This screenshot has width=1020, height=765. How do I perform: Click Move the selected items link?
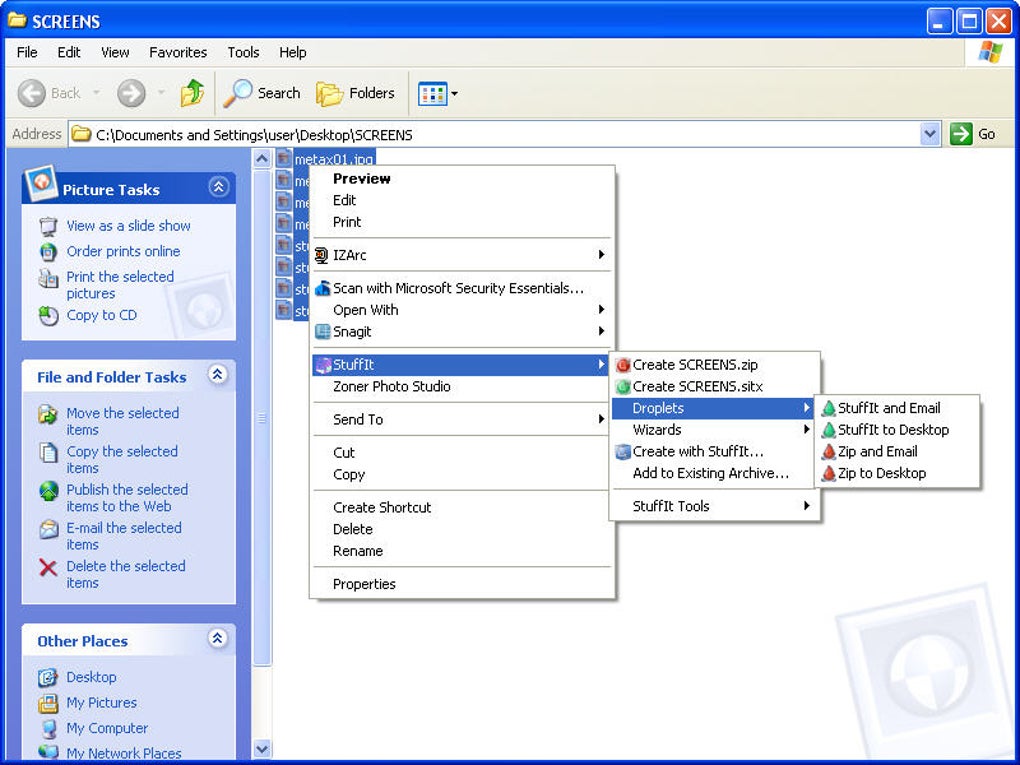pos(123,421)
